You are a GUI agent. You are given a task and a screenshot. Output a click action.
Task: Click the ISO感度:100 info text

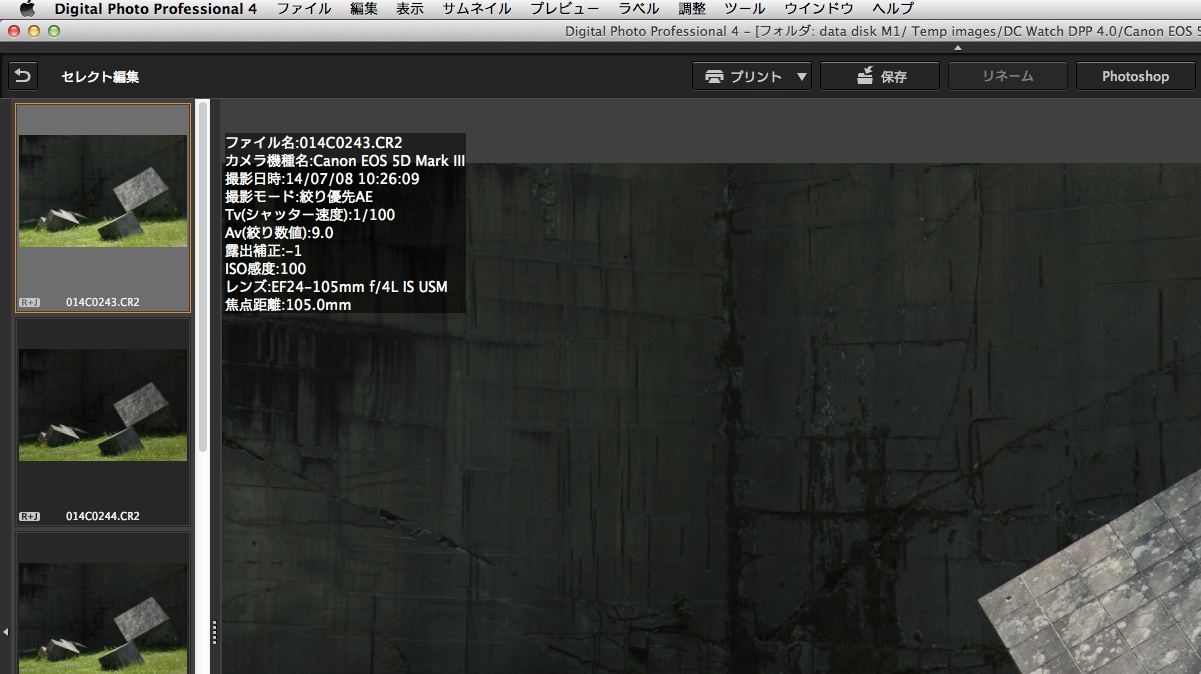click(x=266, y=269)
